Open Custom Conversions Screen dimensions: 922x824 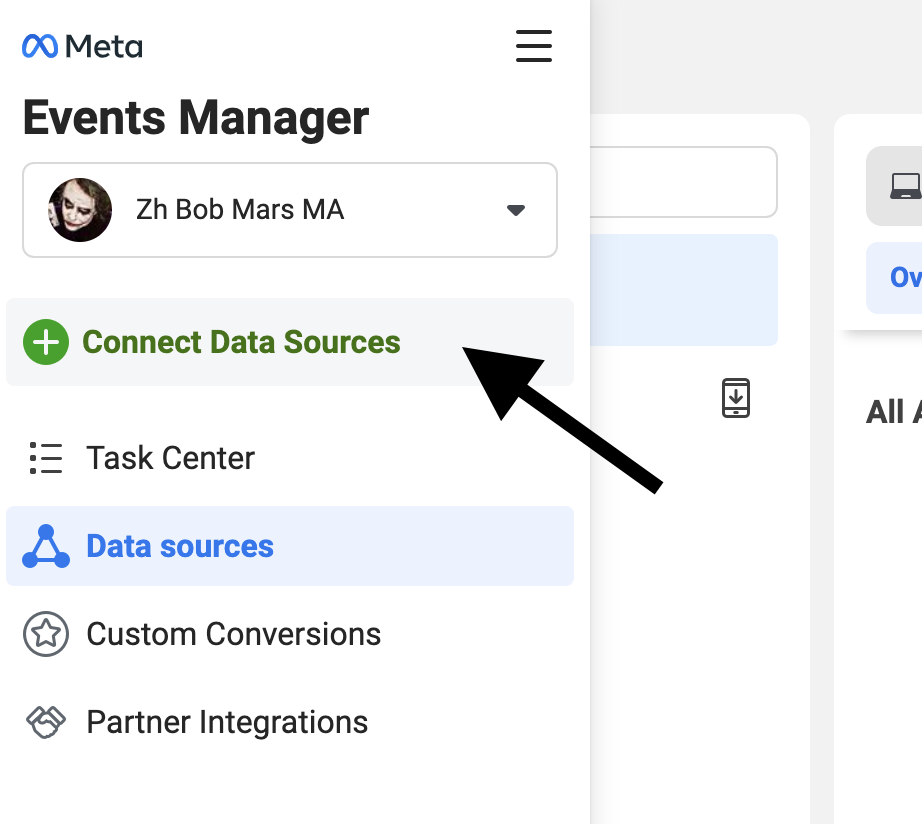click(290, 634)
